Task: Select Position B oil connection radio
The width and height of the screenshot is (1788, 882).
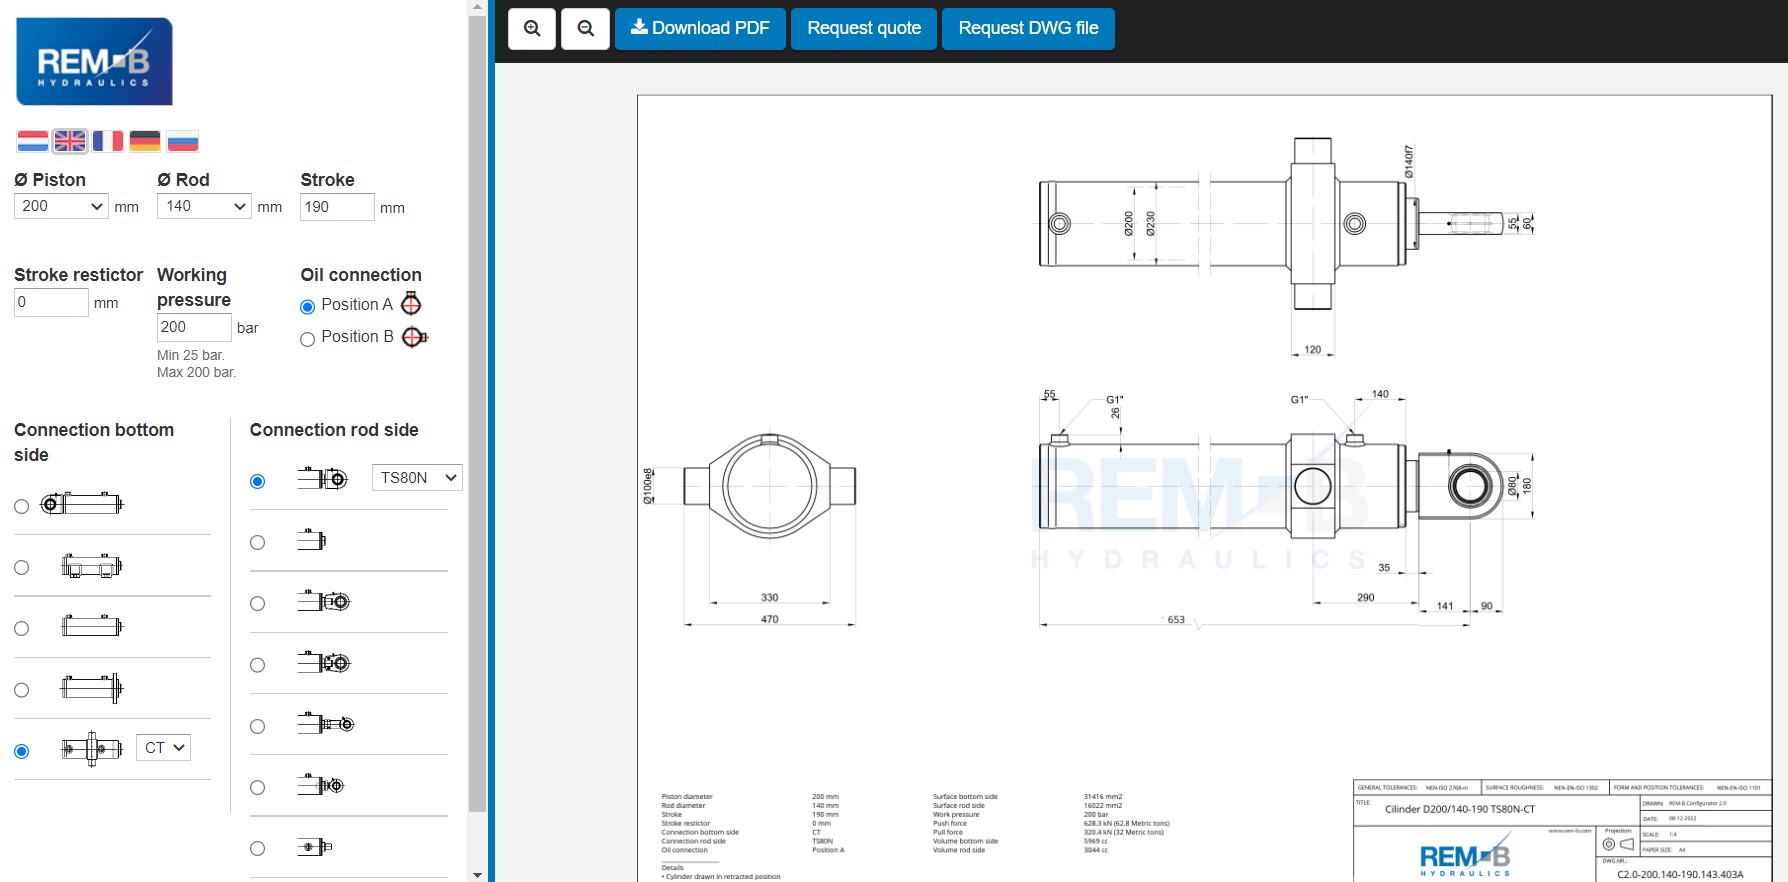Action: [x=307, y=339]
